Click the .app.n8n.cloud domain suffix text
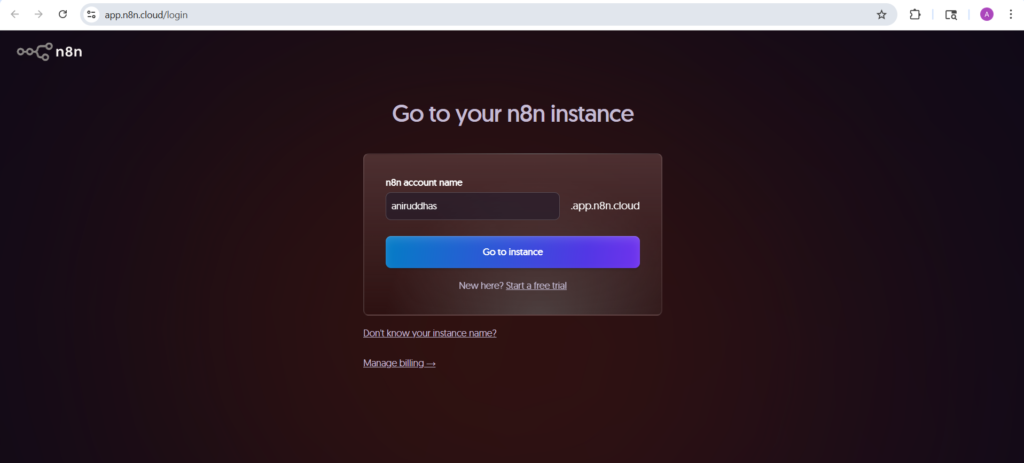 [605, 206]
